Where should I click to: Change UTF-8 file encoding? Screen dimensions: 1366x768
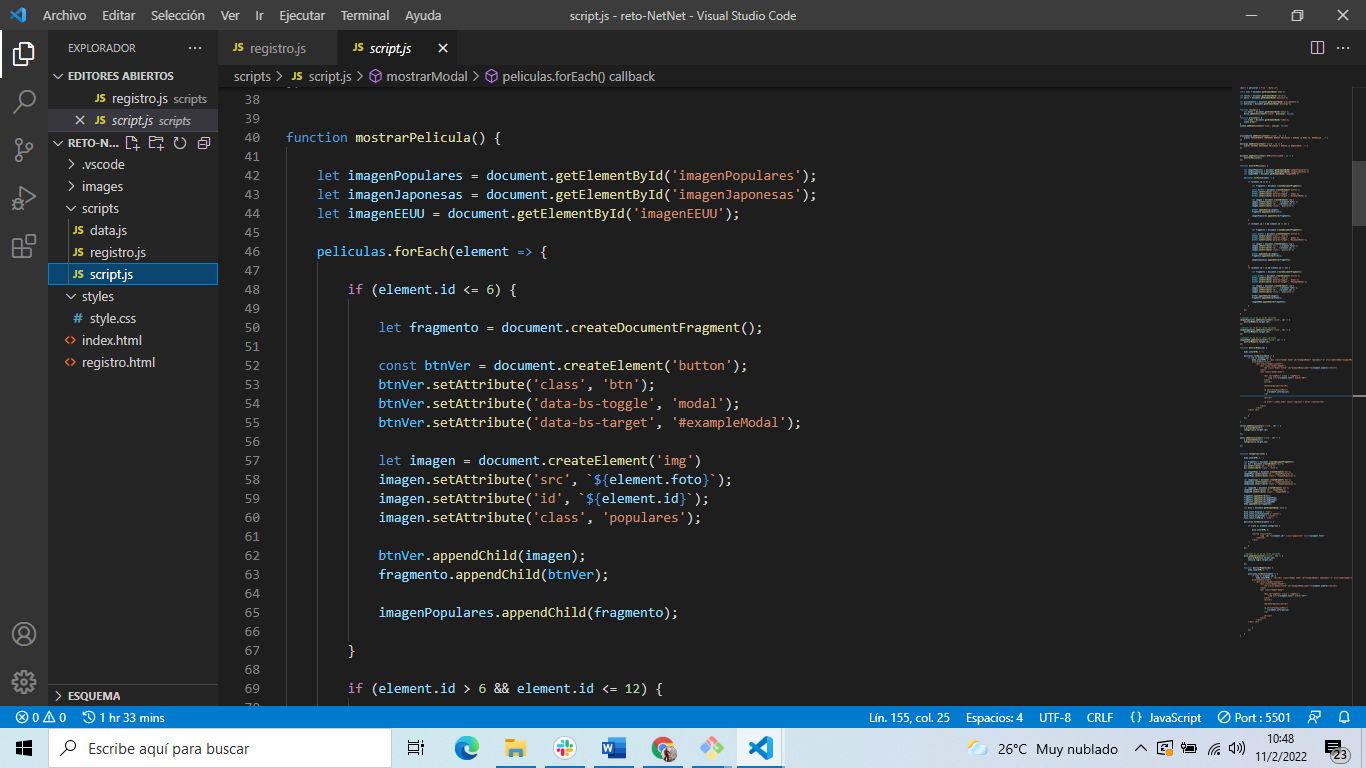pyautogui.click(x=1055, y=718)
